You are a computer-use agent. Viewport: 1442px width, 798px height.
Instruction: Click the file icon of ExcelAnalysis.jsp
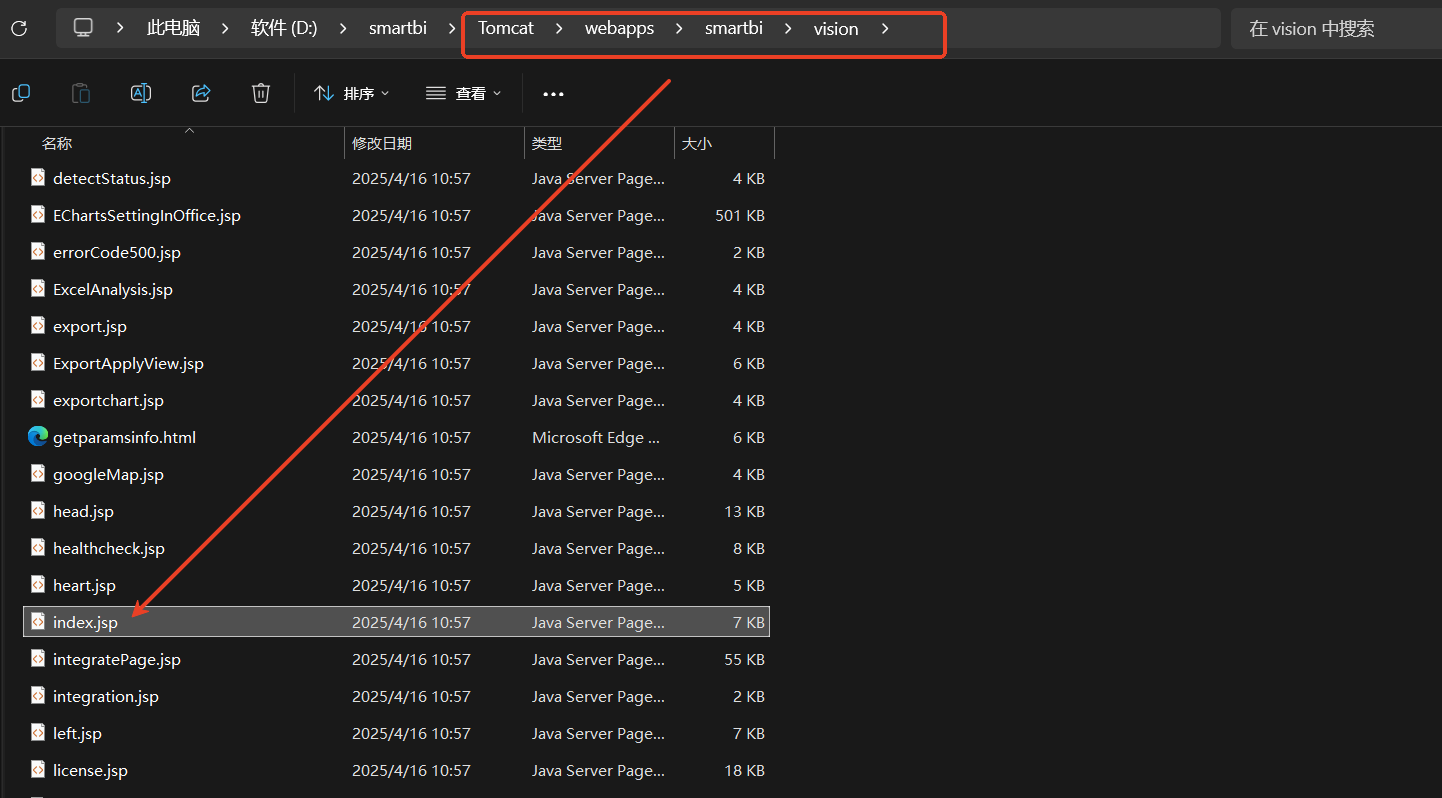pos(38,289)
